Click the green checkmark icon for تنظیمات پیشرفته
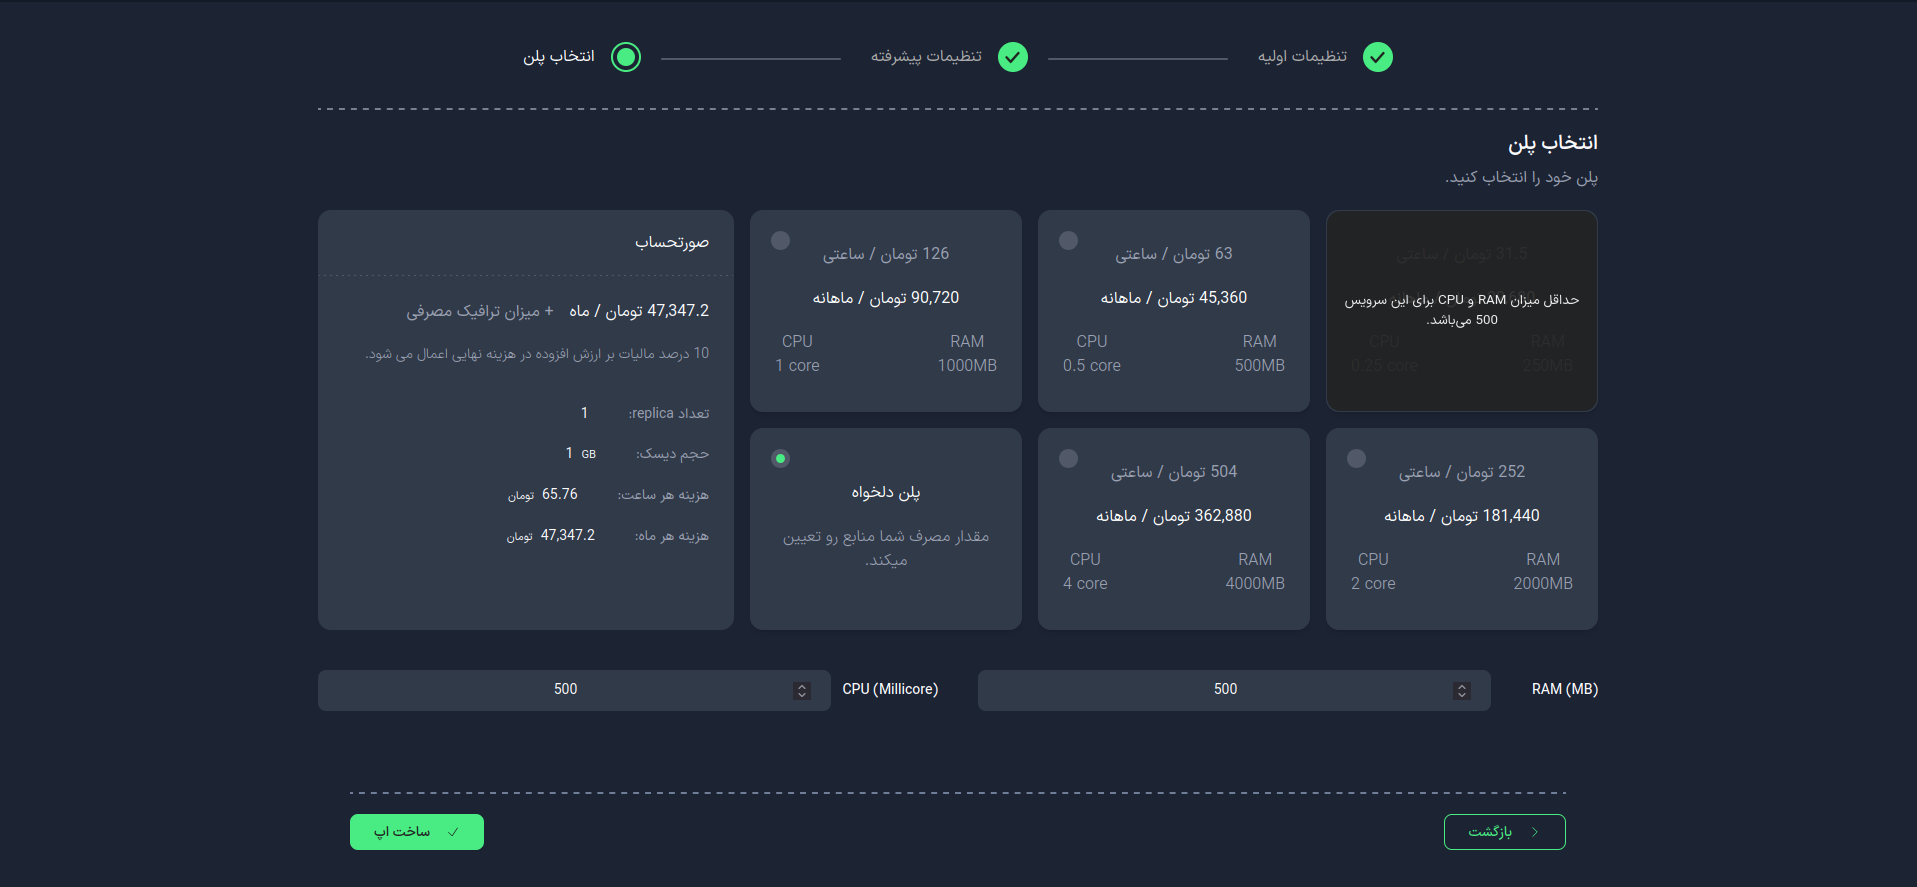The image size is (1917, 887). point(1012,57)
